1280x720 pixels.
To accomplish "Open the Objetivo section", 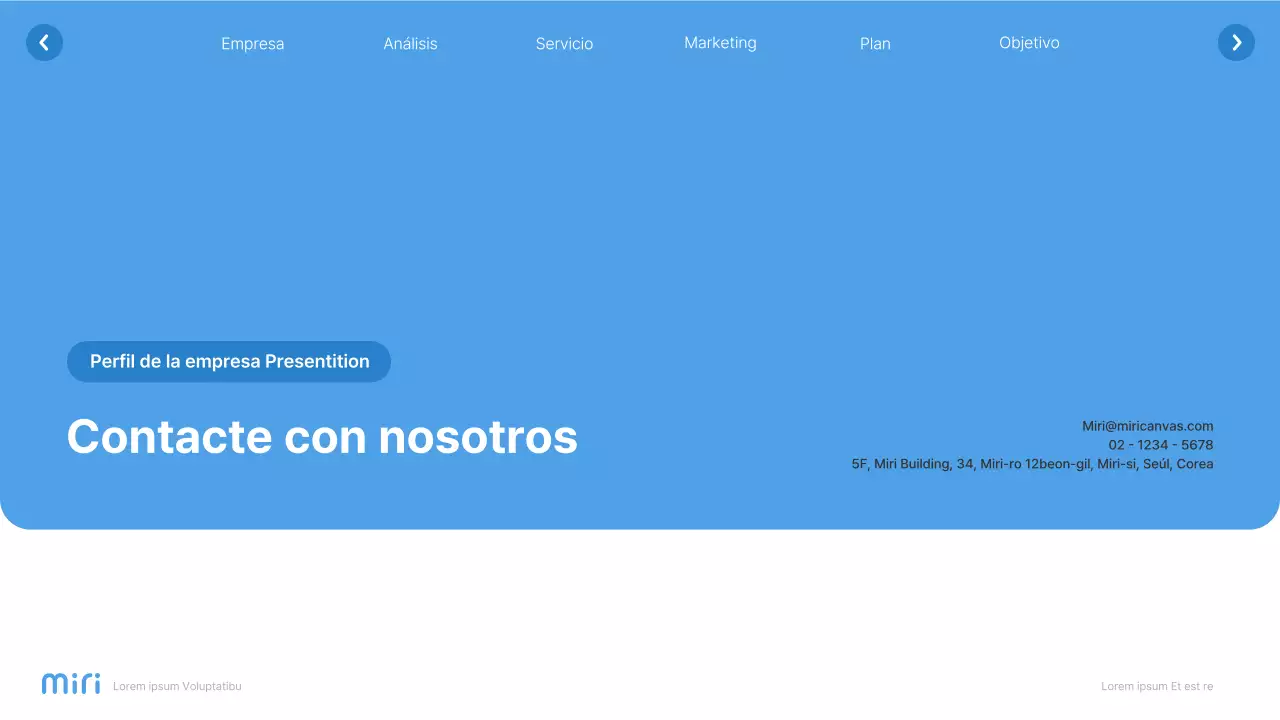I will pos(1029,42).
